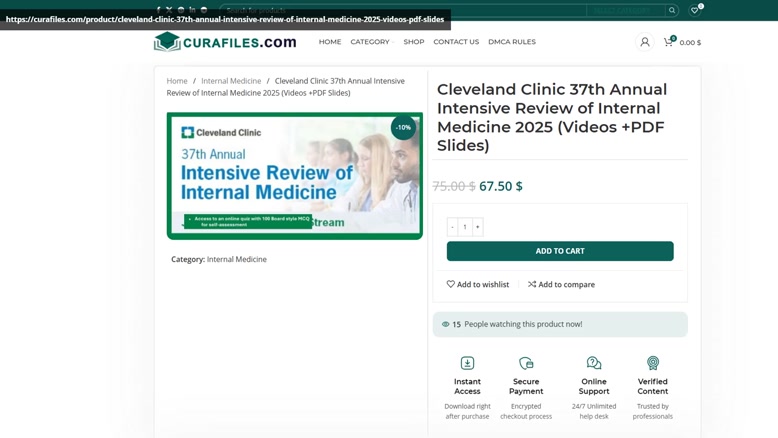This screenshot has width=778, height=438.
Task: Click the 'Online Support' label
Action: click(594, 386)
